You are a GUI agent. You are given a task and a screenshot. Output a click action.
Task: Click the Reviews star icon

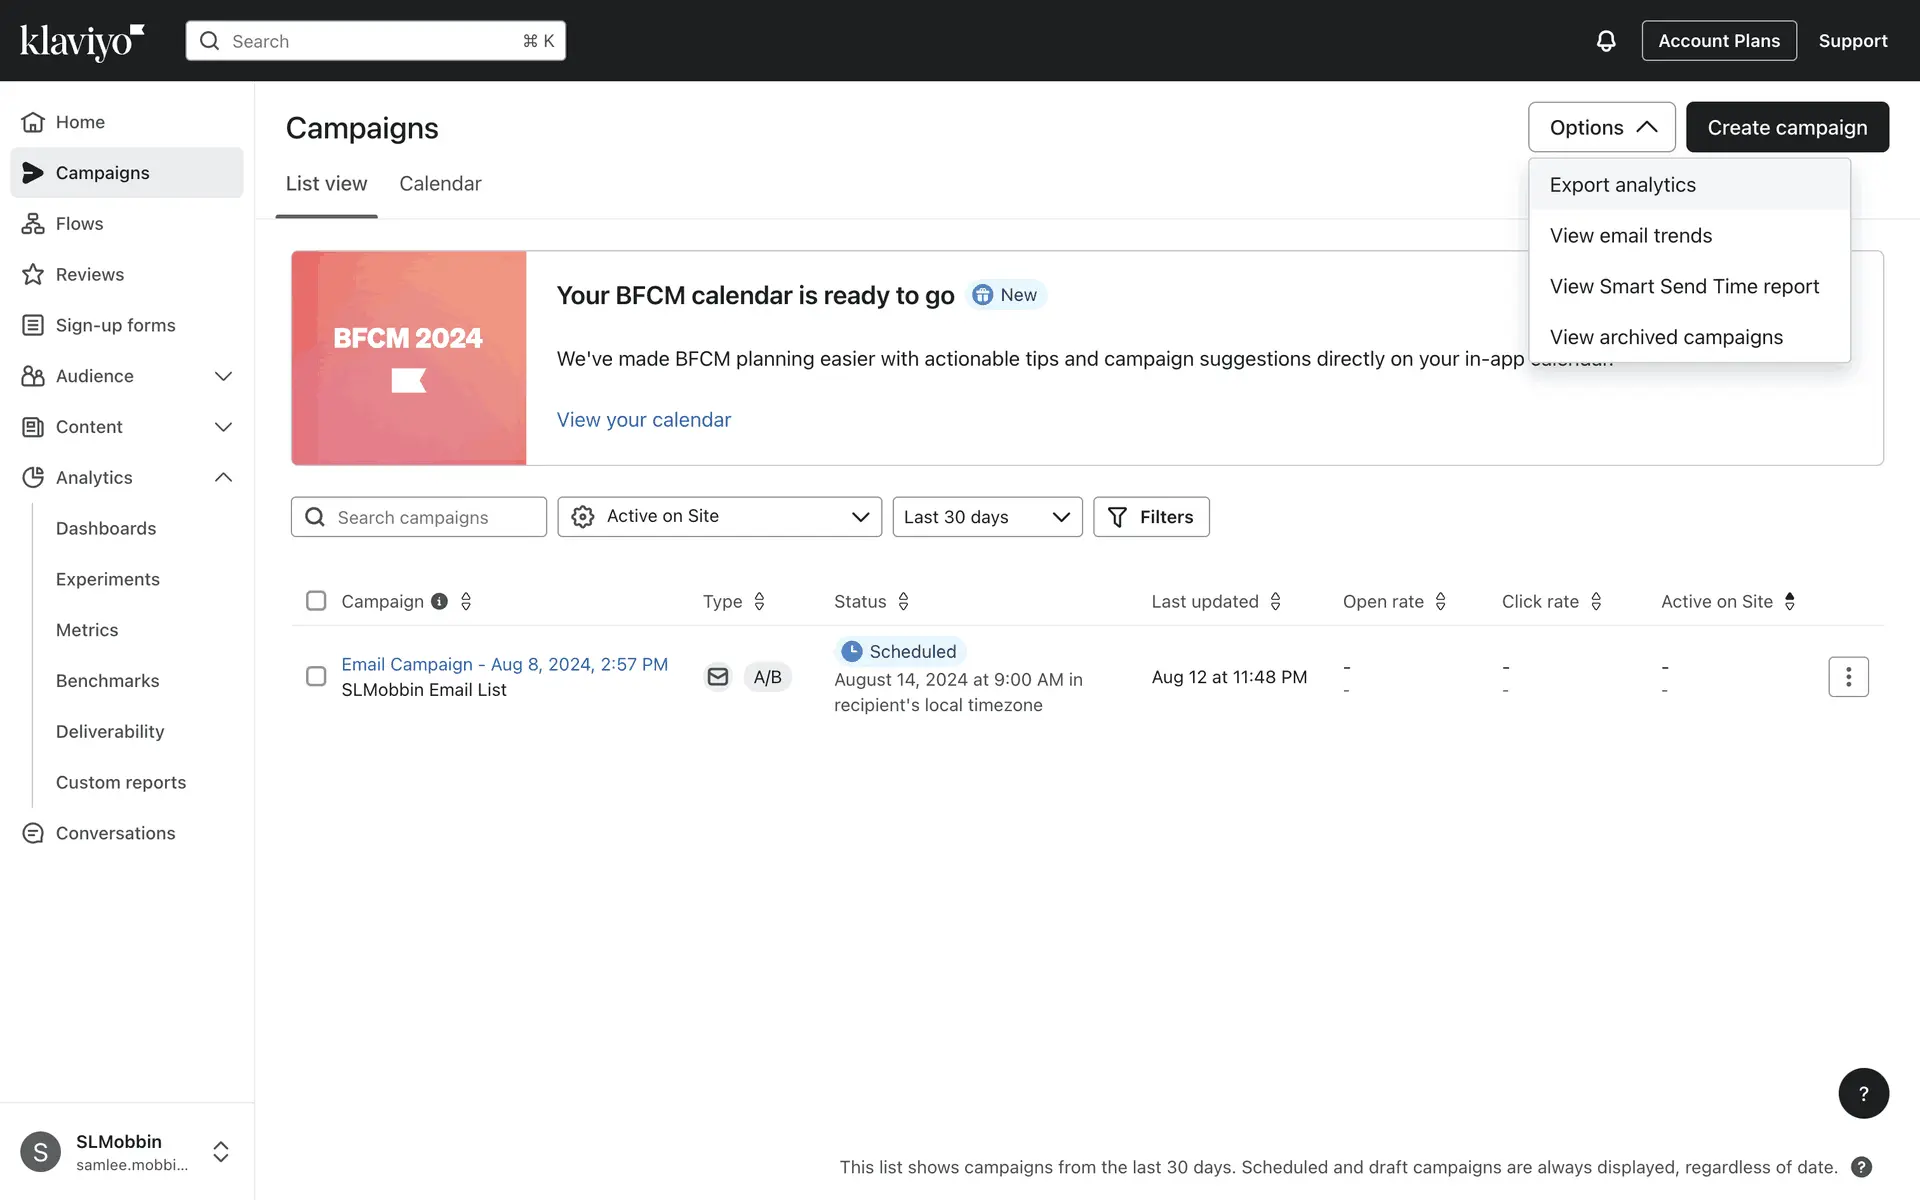click(x=33, y=274)
